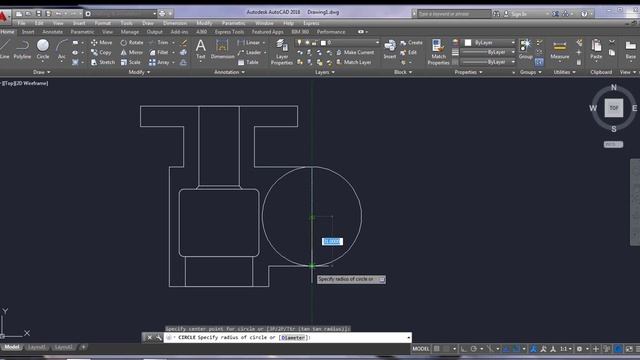Viewport: 640px width, 360px height.
Task: Click the Trim tool
Action: [159, 42]
